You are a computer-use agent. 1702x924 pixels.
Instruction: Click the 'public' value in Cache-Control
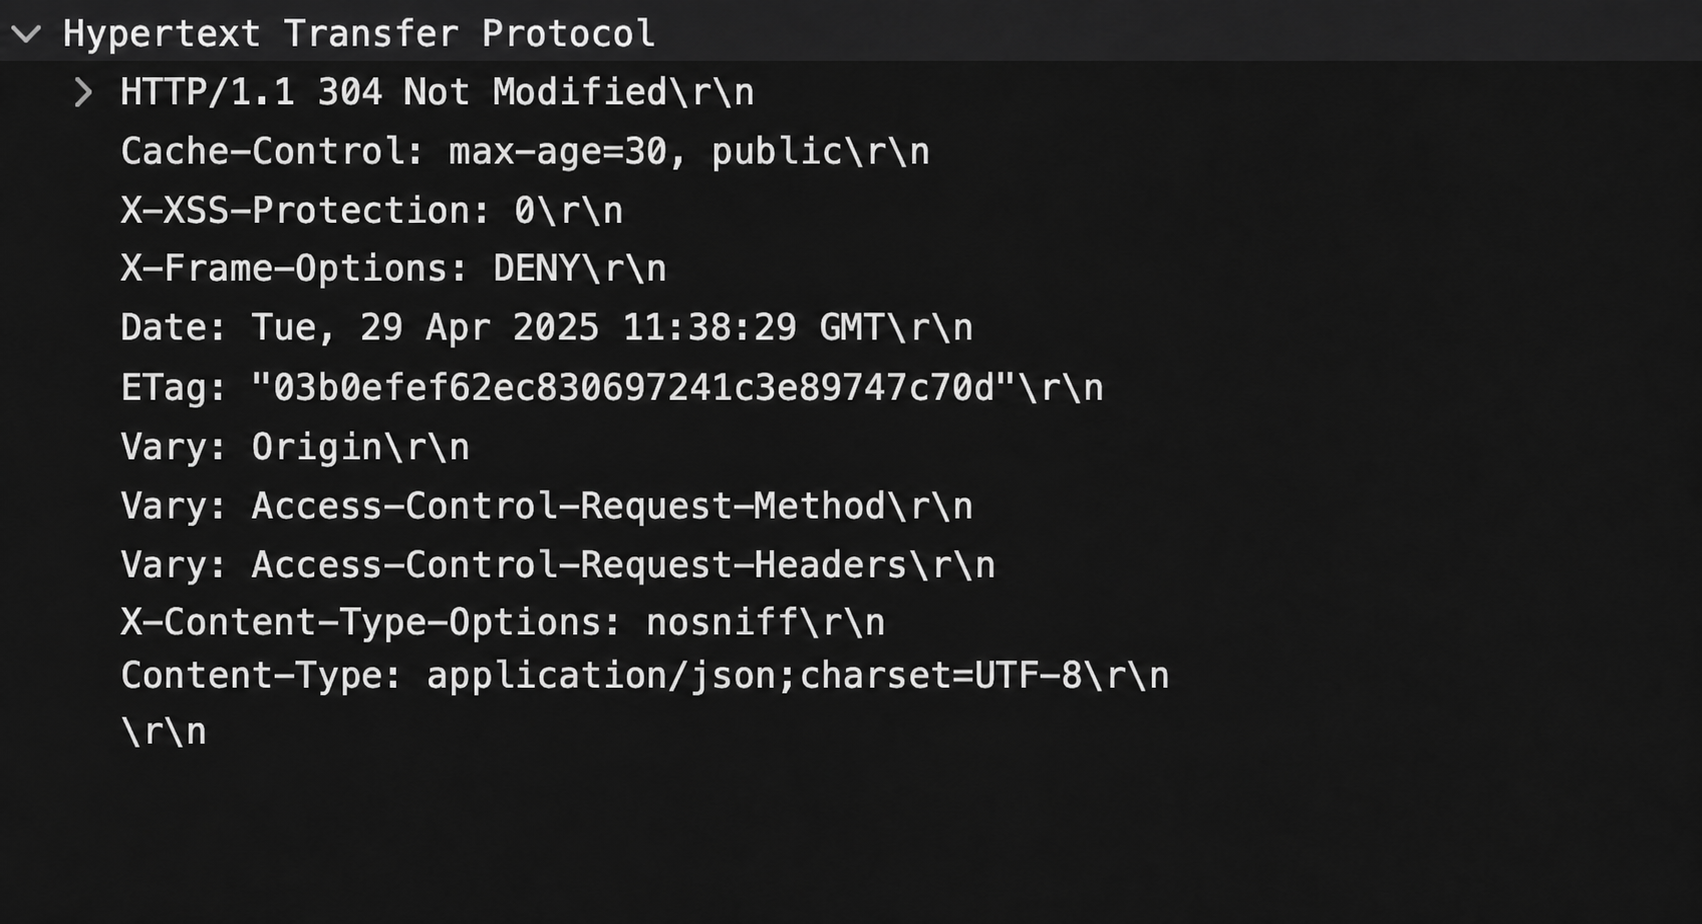click(777, 152)
